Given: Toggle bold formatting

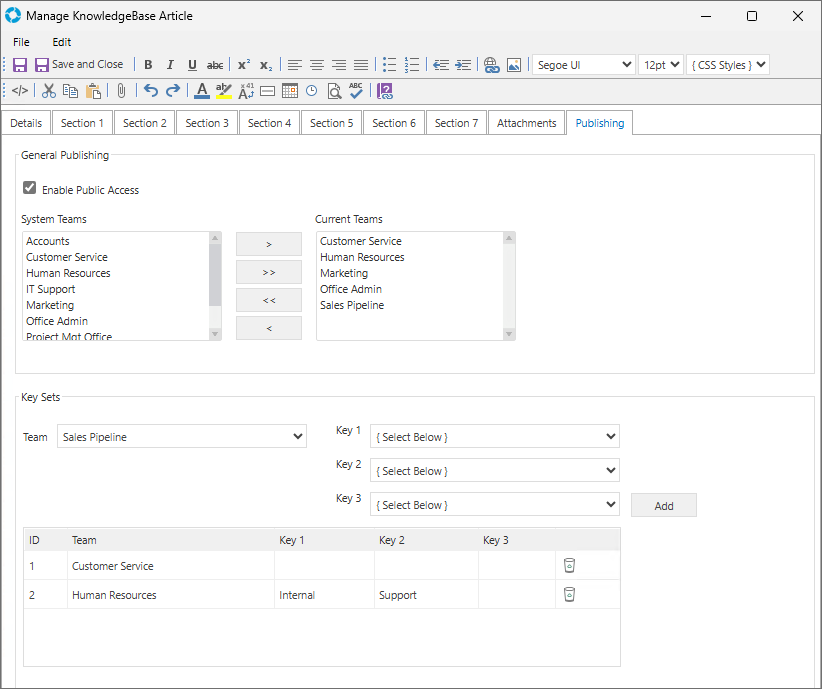Looking at the screenshot, I should tap(148, 65).
